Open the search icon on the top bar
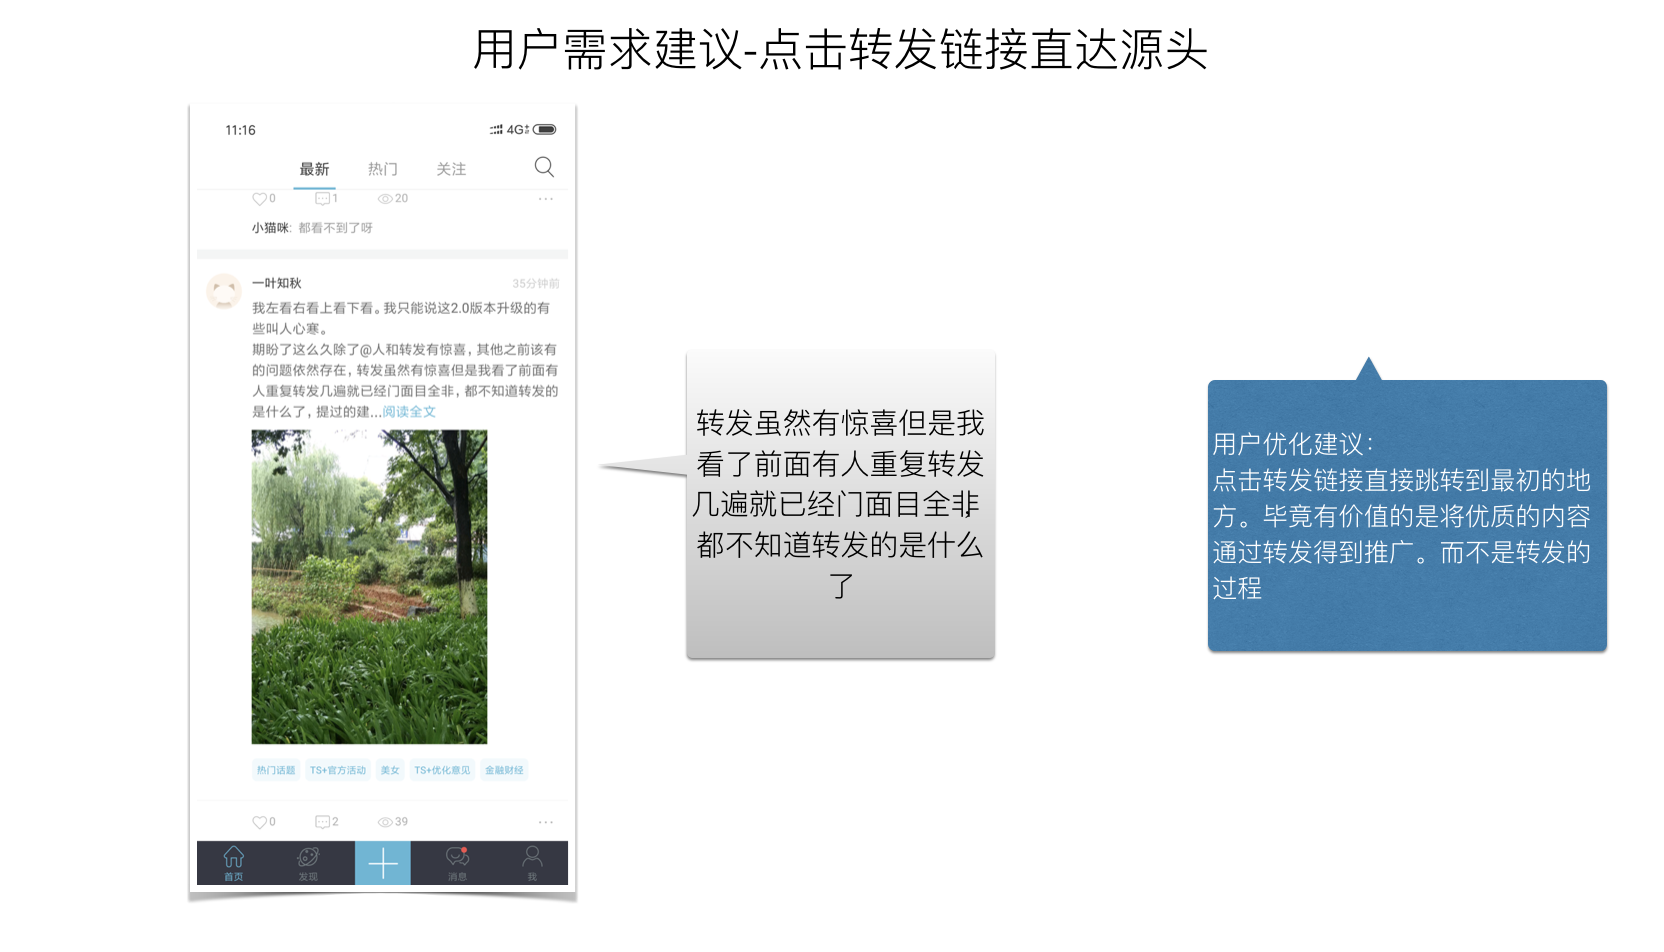 point(543,167)
